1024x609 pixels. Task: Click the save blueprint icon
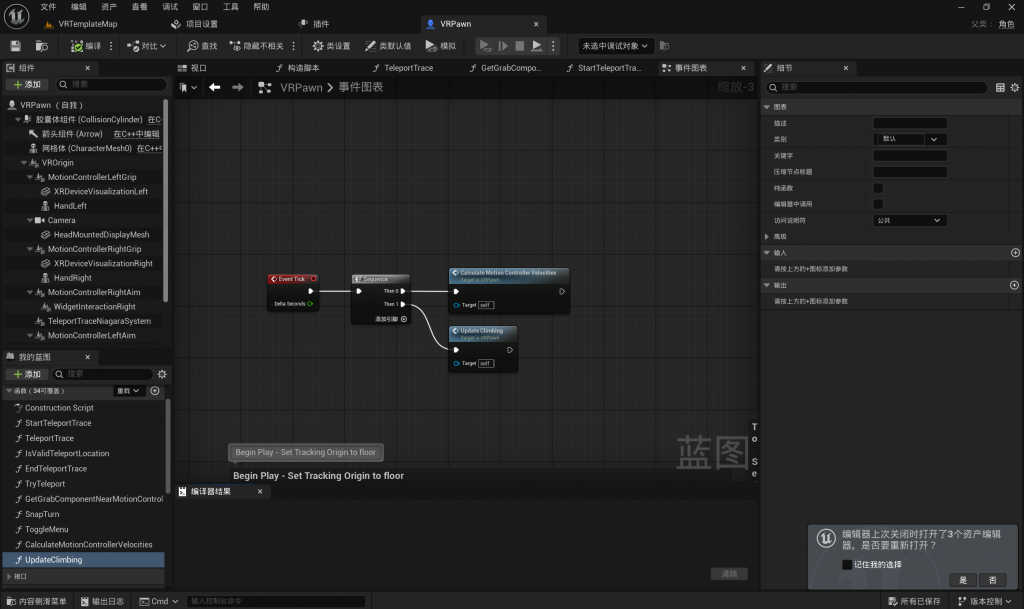pyautogui.click(x=15, y=46)
